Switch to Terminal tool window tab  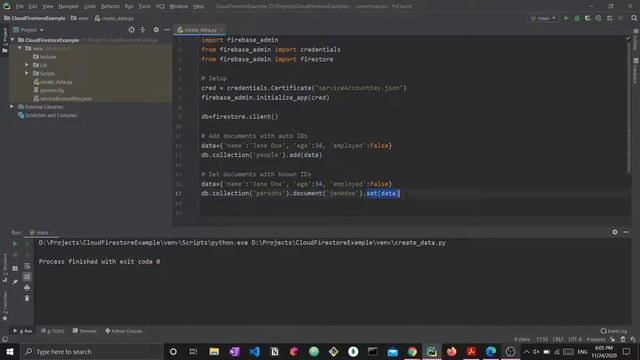click(84, 331)
